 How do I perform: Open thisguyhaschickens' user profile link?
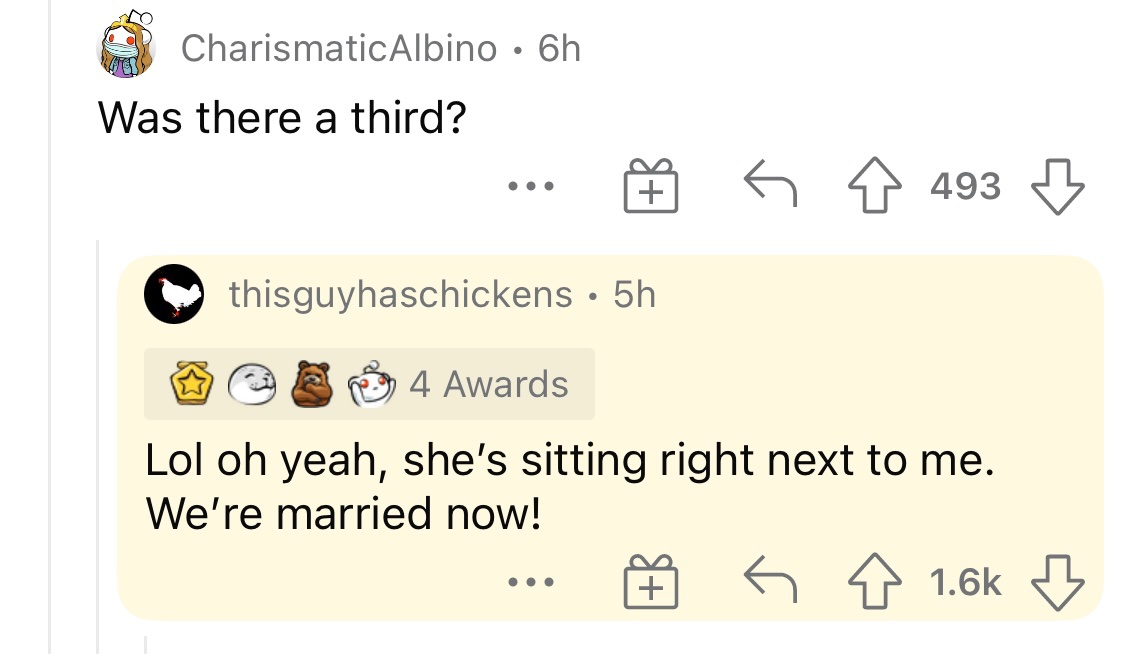click(400, 294)
